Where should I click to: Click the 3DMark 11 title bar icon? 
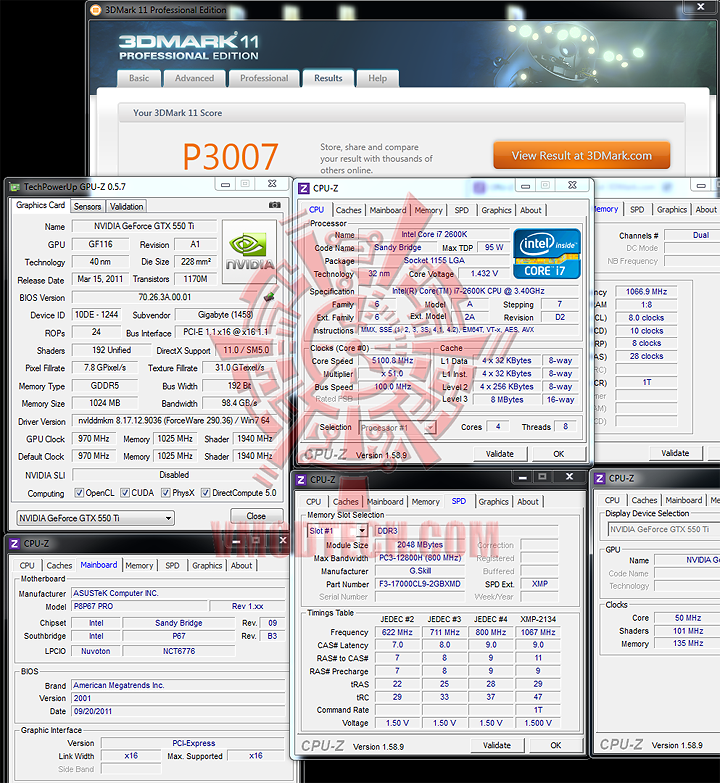pyautogui.click(x=96, y=10)
